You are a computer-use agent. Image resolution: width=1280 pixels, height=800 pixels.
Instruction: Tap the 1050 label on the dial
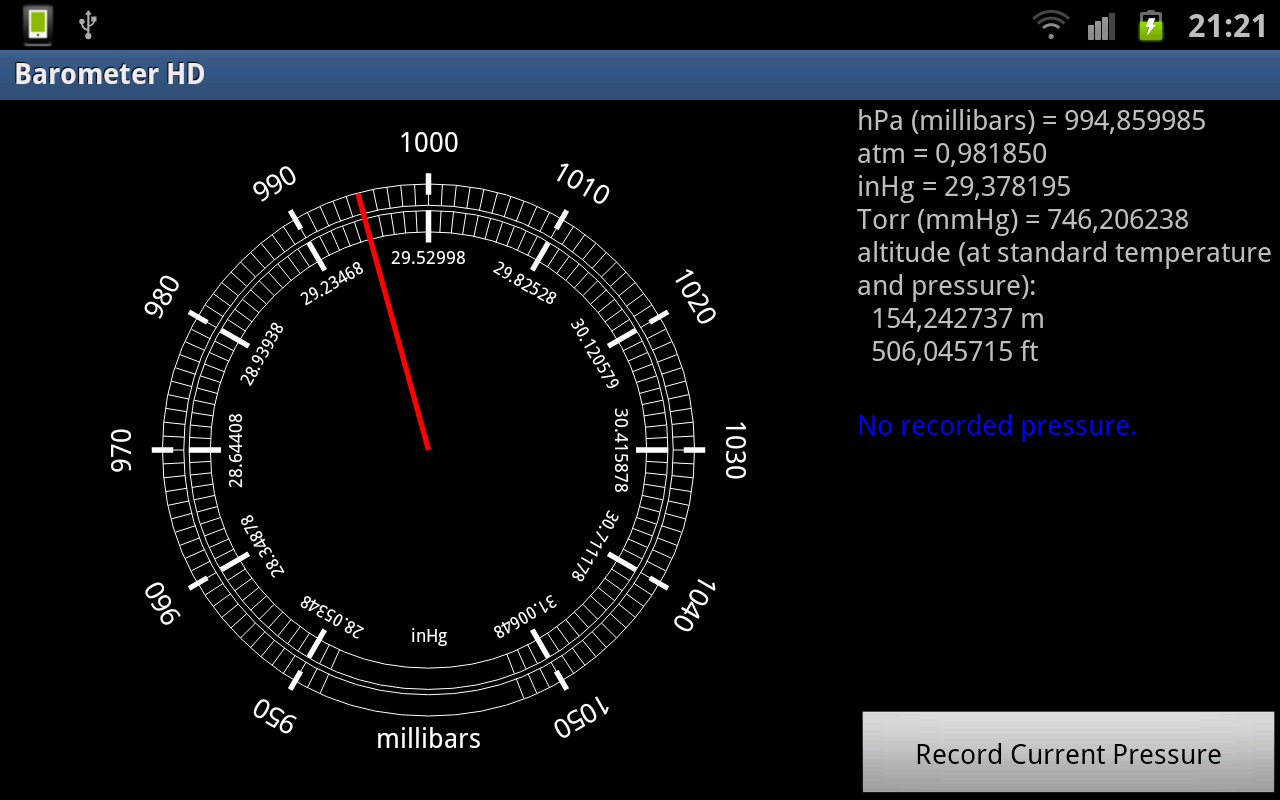pyautogui.click(x=581, y=716)
